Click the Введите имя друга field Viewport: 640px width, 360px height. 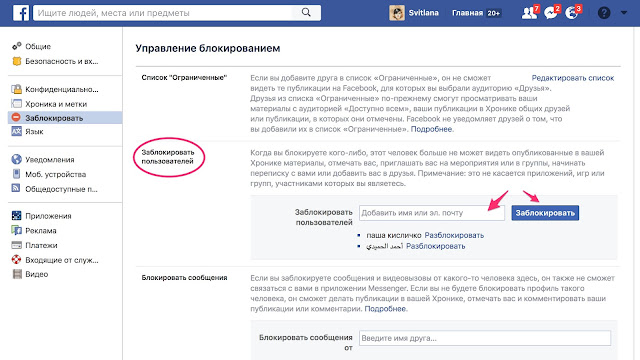pyautogui.click(x=485, y=338)
